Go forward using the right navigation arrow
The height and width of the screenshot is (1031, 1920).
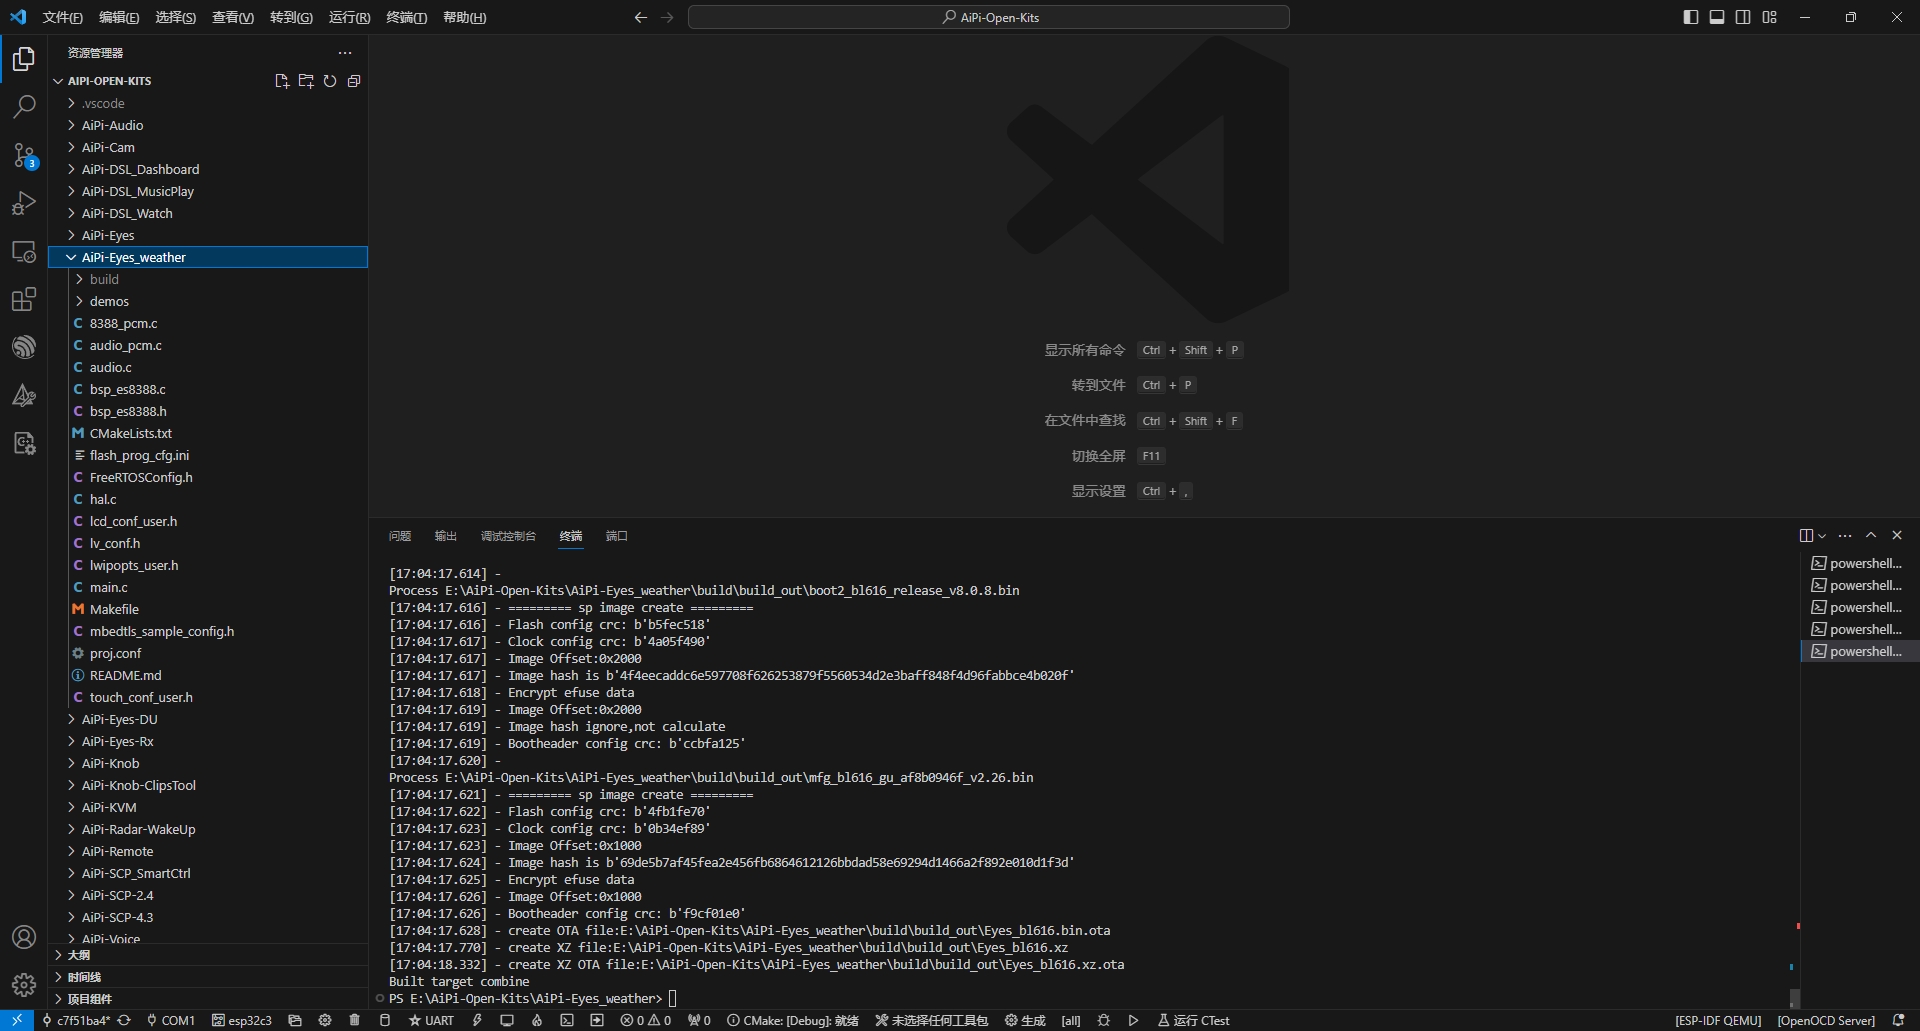[668, 17]
